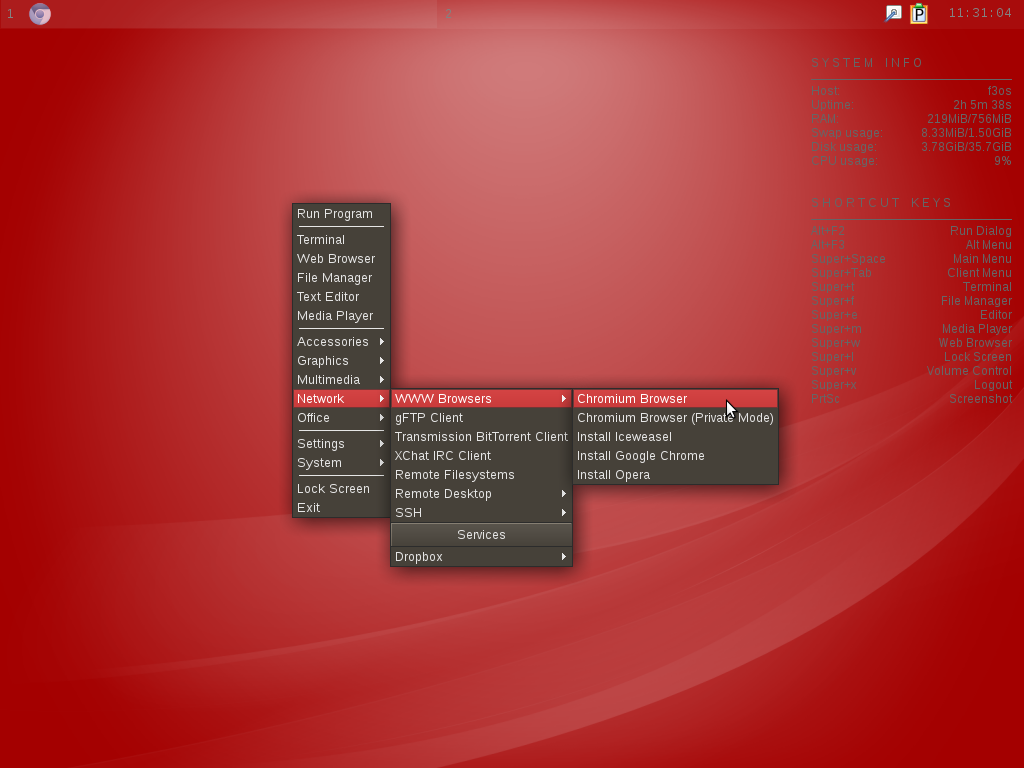Expand the Settings submenu
Image resolution: width=1024 pixels, height=768 pixels.
[341, 443]
